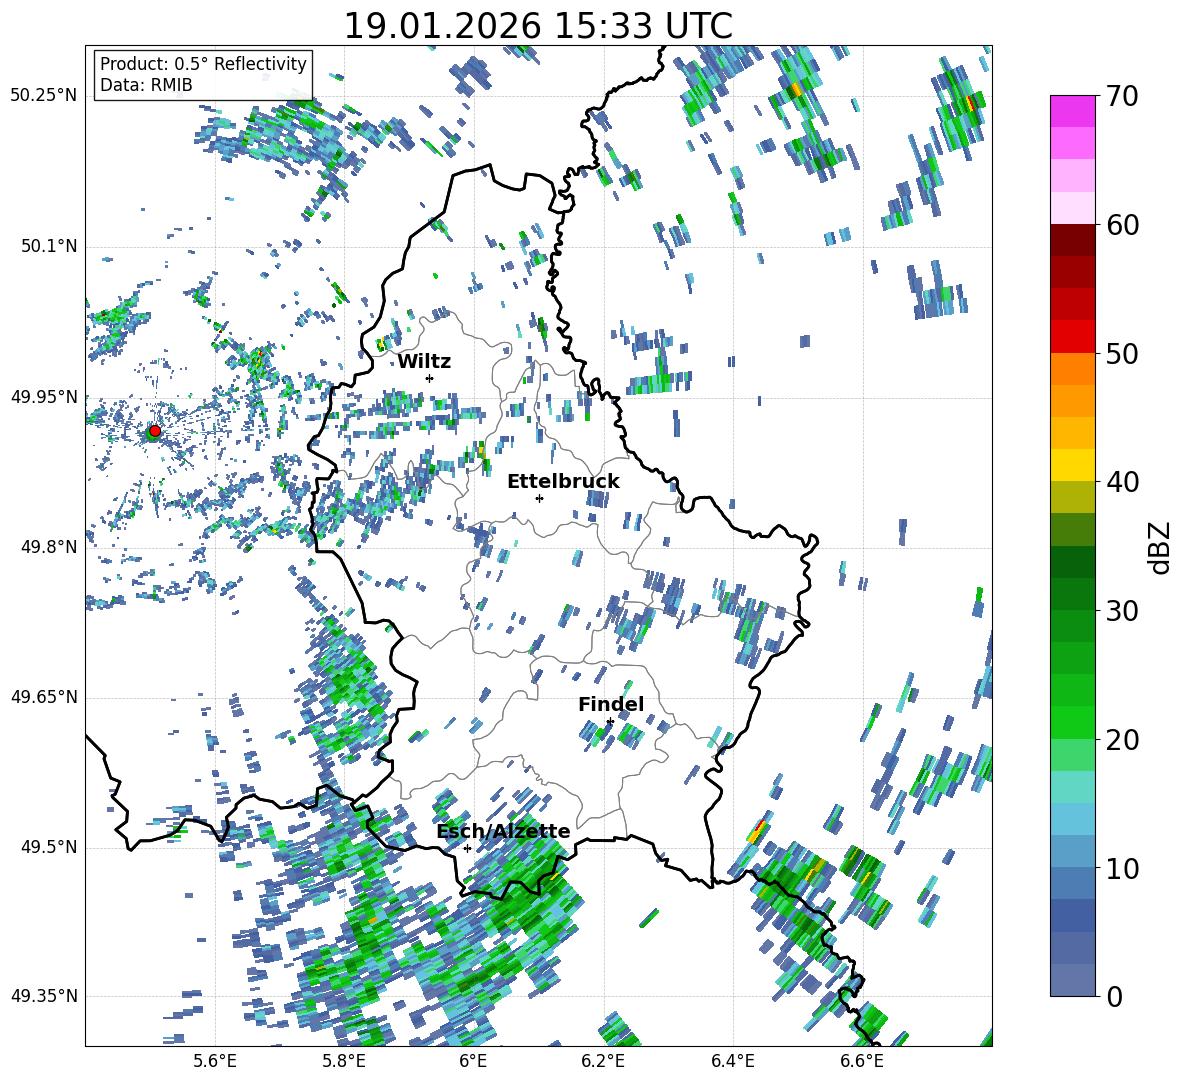This screenshot has width=1184, height=1081.
Task: Select the Ettelbruck city label
Action: (x=563, y=482)
